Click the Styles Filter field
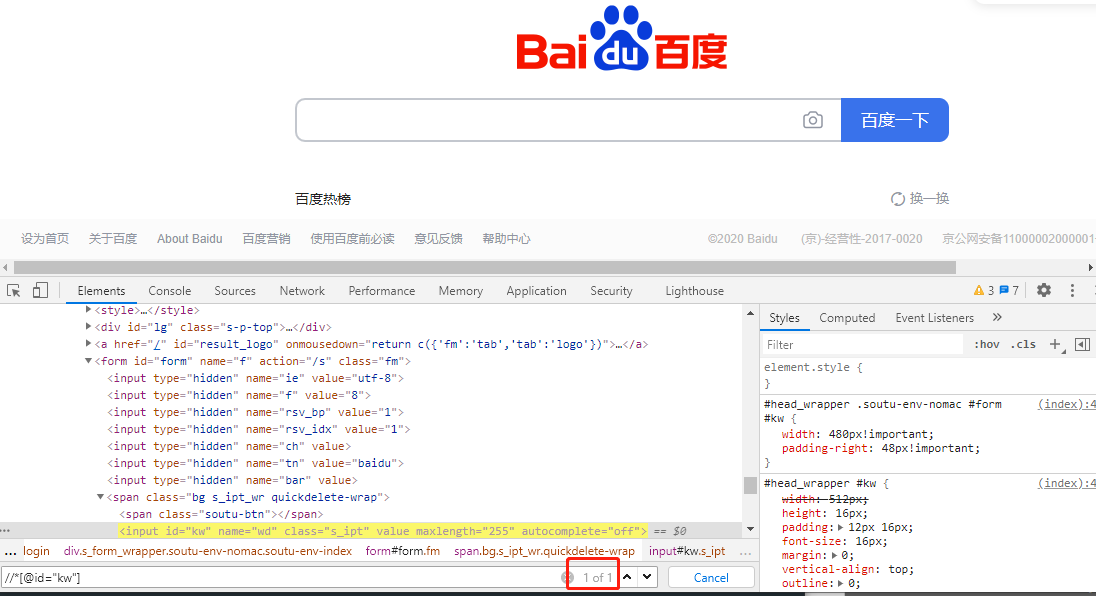This screenshot has height=596, width=1096. tap(862, 344)
